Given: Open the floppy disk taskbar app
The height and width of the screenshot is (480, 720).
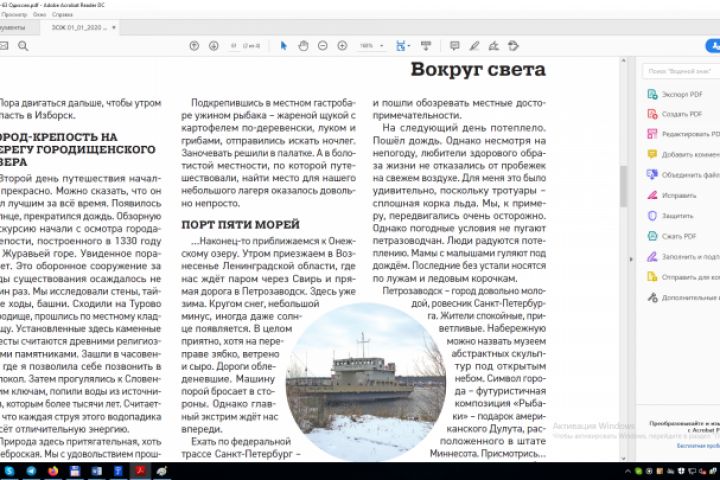Looking at the screenshot, I should click(x=75, y=471).
